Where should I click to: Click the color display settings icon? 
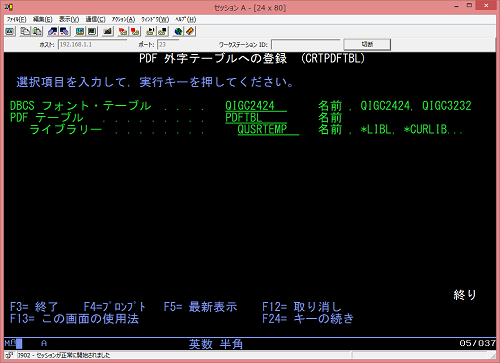(80, 32)
